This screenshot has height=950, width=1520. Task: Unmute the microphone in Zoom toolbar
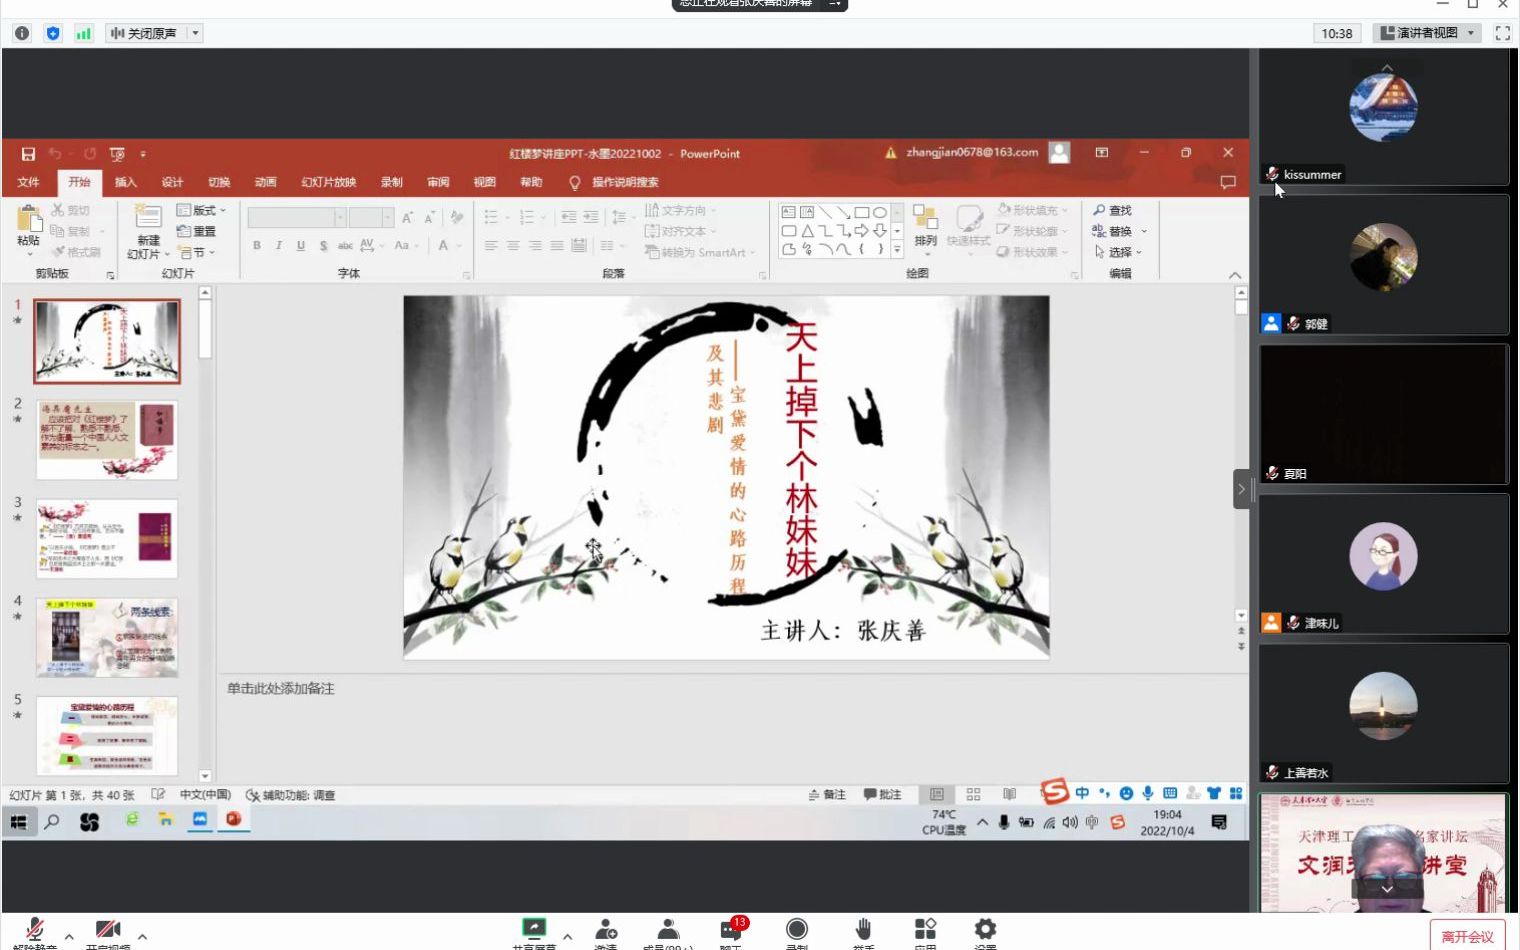point(35,933)
